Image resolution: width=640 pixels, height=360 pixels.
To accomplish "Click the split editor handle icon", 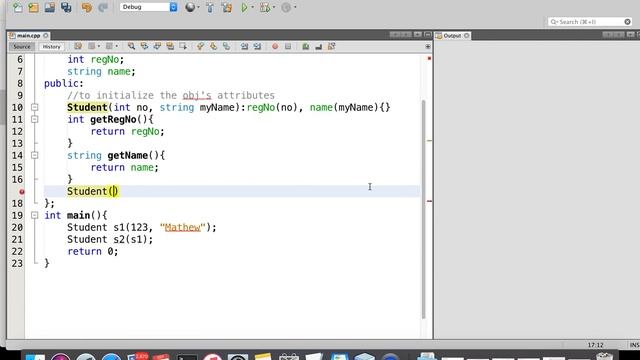I will [x=427, y=47].
